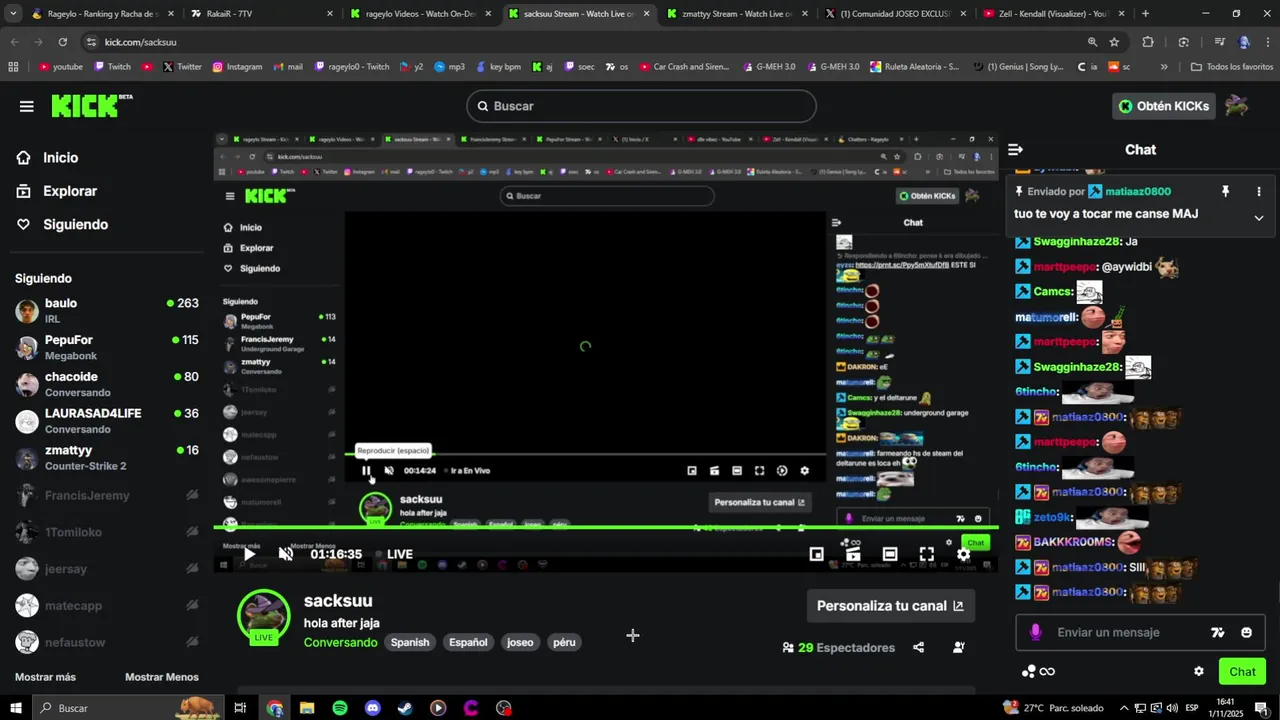Open the channel moderators user icon

coord(959,647)
